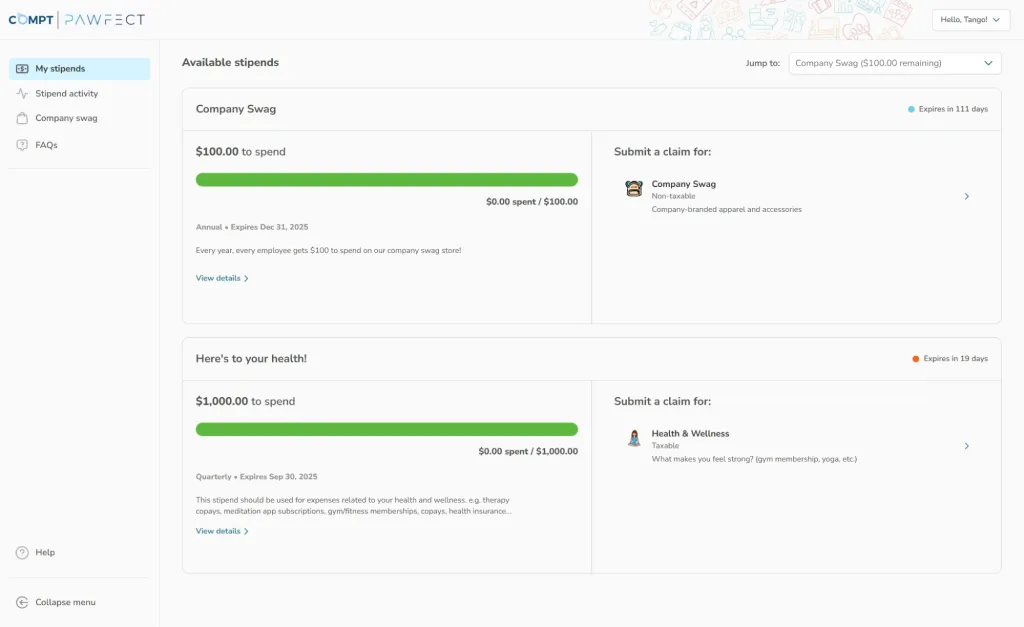Open the Hello, Tango! user menu
Viewport: 1024px width, 627px height.
[968, 20]
